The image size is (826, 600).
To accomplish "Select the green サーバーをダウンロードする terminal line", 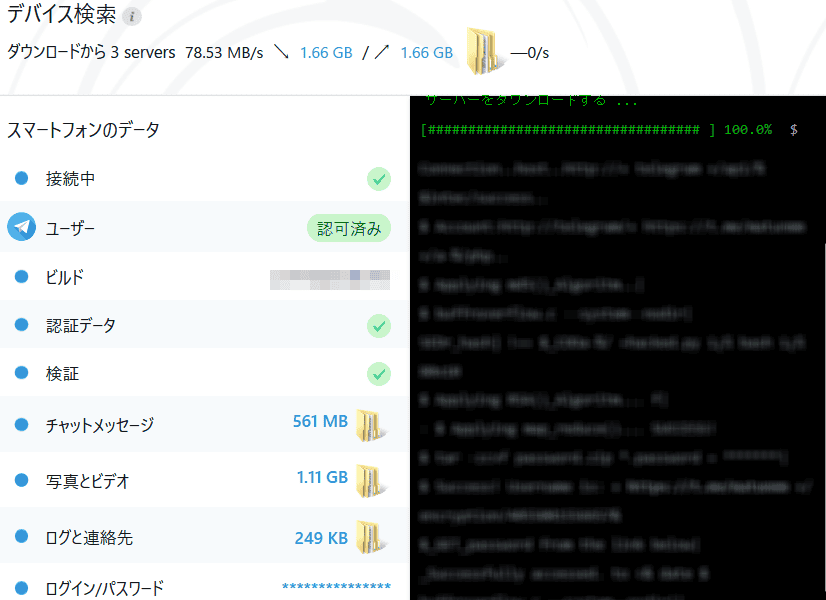I will [531, 100].
